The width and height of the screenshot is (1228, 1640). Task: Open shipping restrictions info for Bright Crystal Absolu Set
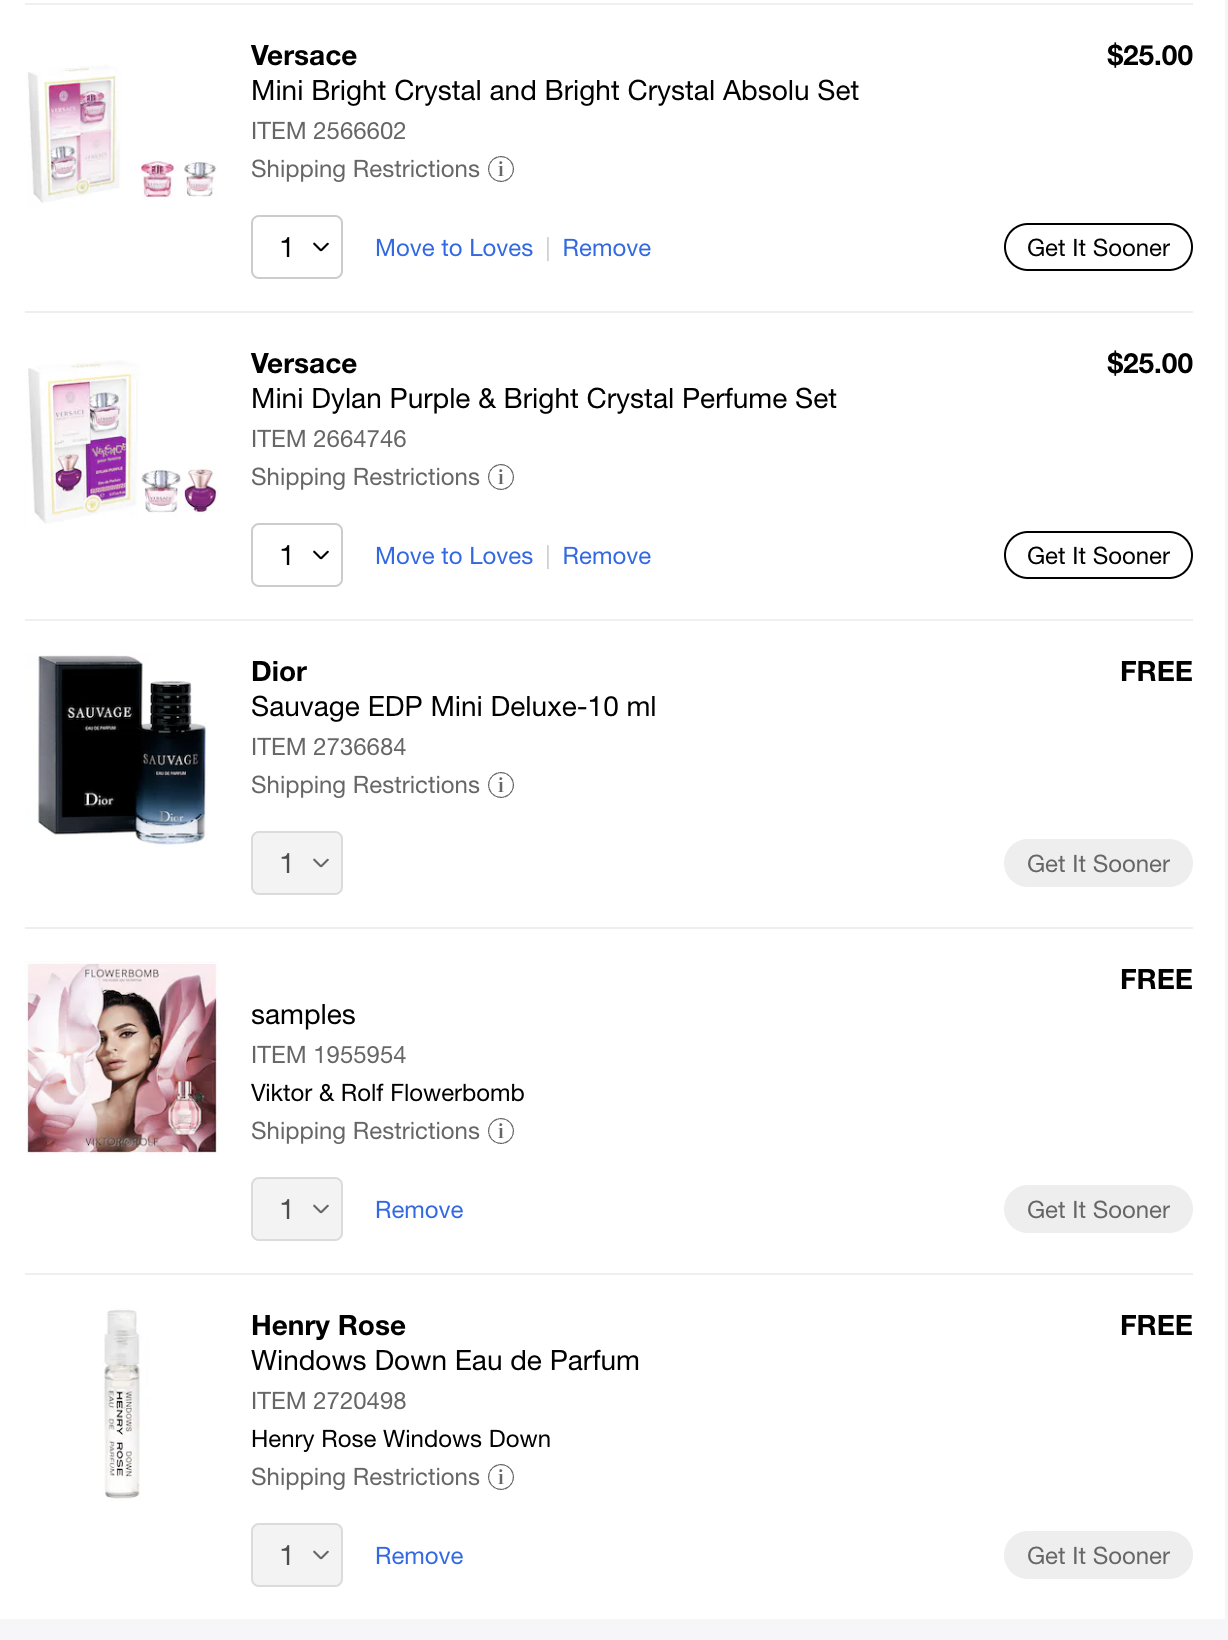pyautogui.click(x=501, y=169)
